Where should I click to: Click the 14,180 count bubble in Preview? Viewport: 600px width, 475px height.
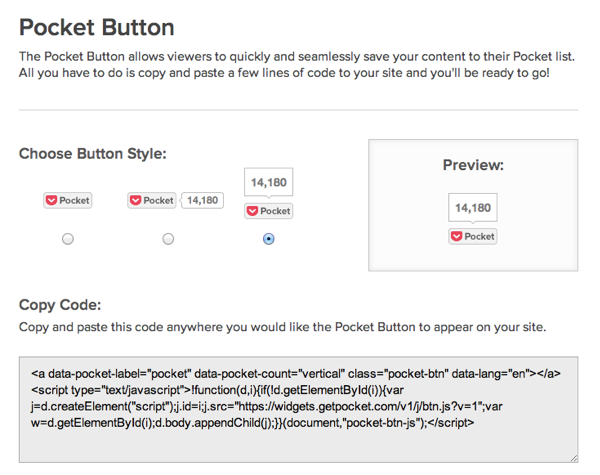tap(473, 207)
